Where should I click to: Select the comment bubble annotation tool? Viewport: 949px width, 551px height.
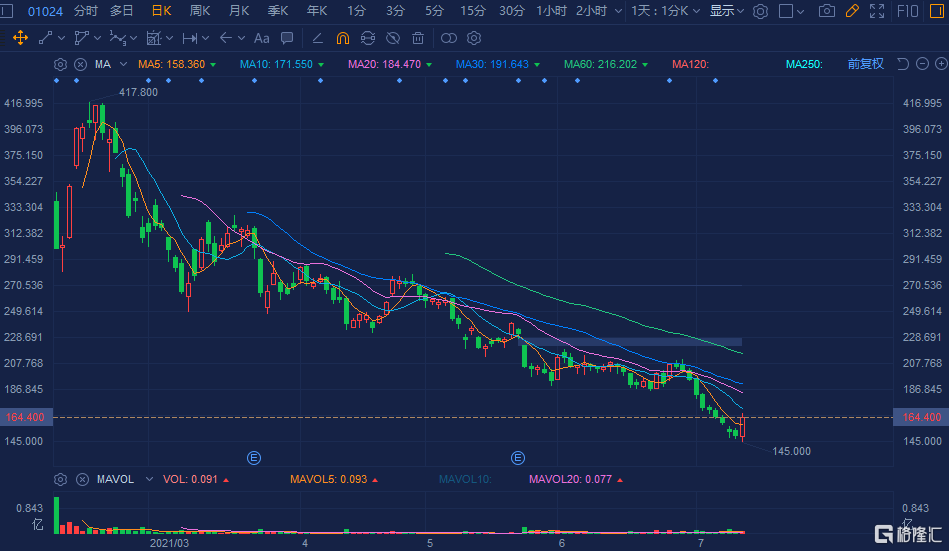click(x=287, y=38)
